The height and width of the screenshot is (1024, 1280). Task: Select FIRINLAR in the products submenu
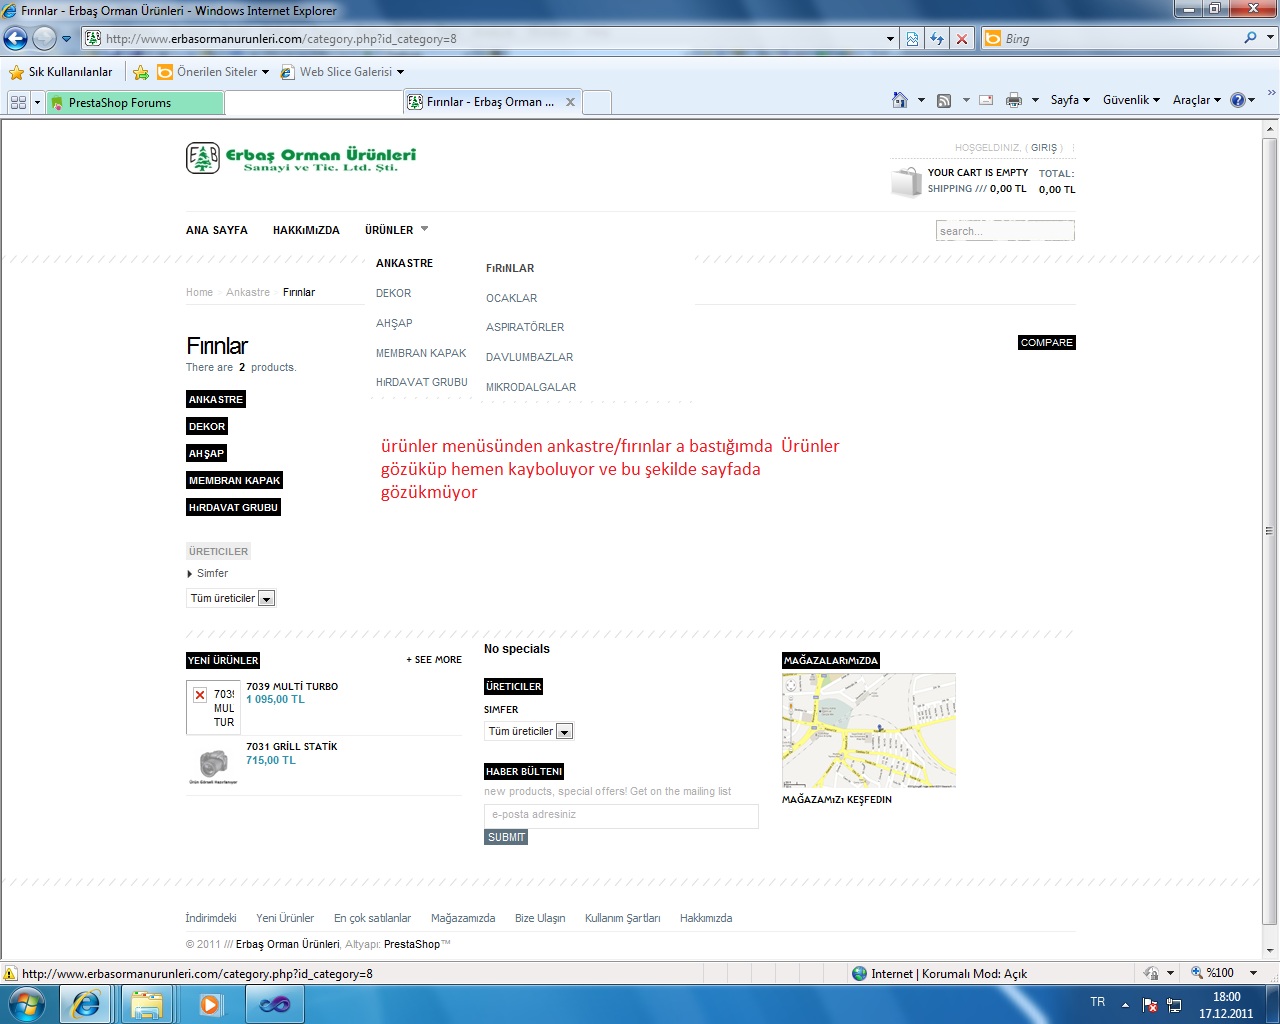[x=510, y=268]
